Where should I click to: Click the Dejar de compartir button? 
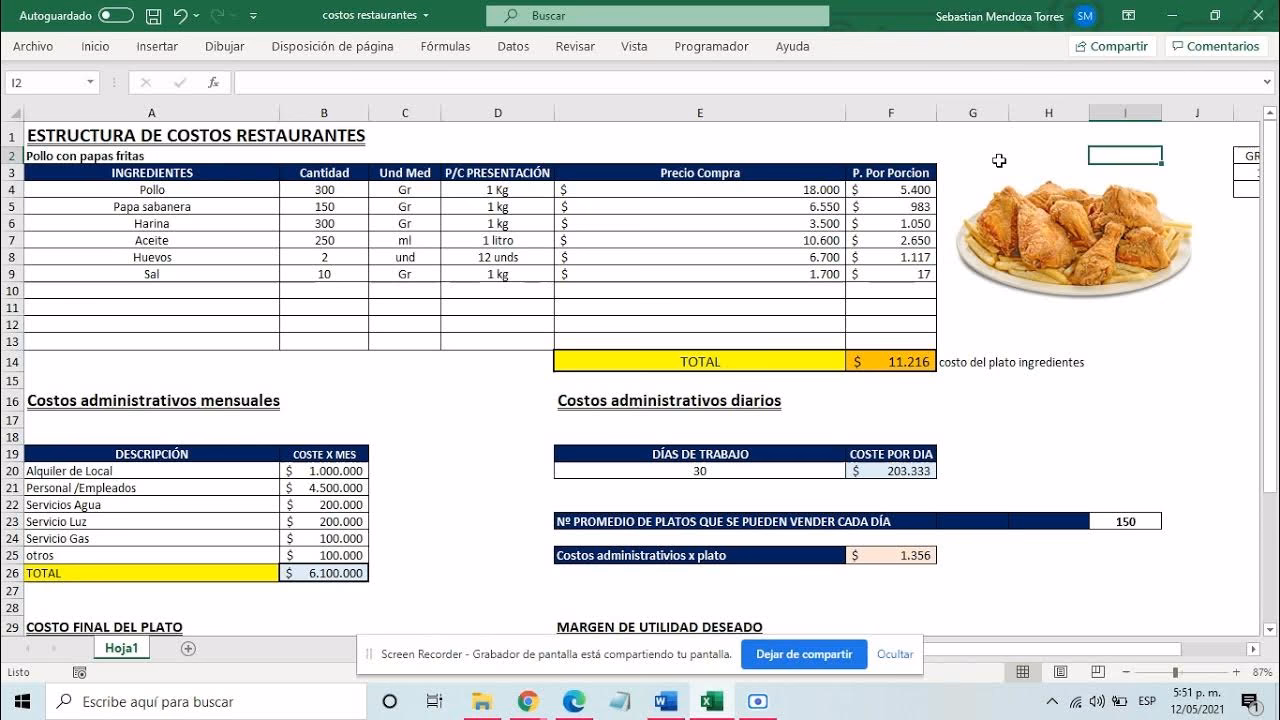(x=804, y=654)
